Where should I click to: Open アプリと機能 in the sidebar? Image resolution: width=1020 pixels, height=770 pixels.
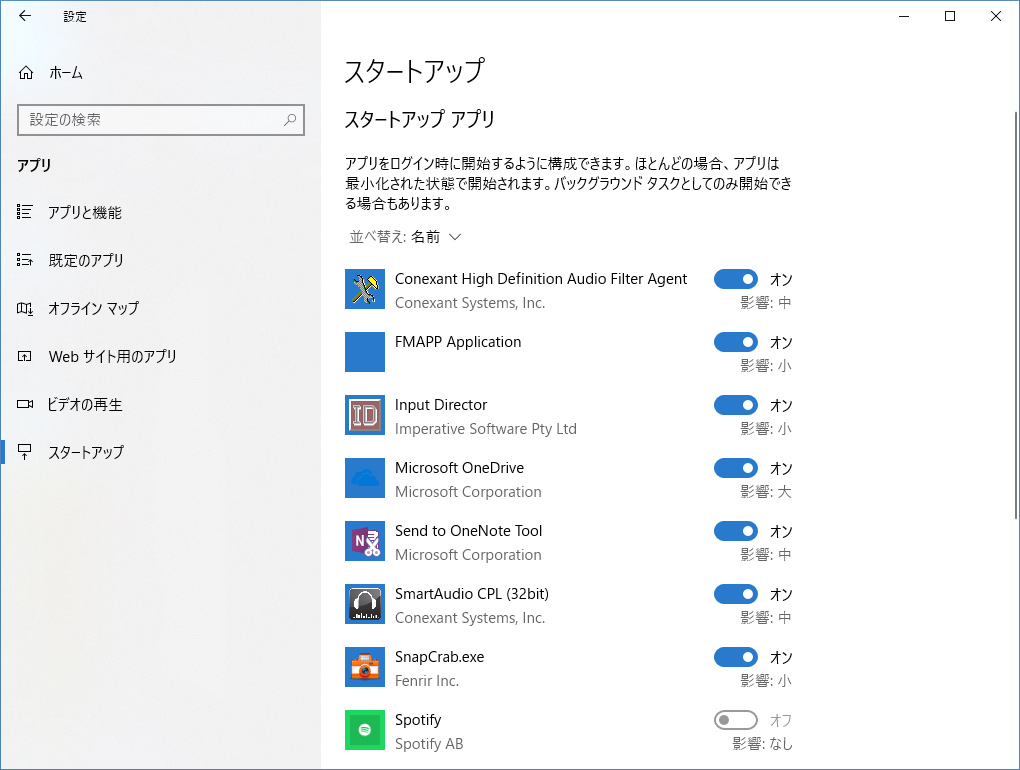pos(85,212)
